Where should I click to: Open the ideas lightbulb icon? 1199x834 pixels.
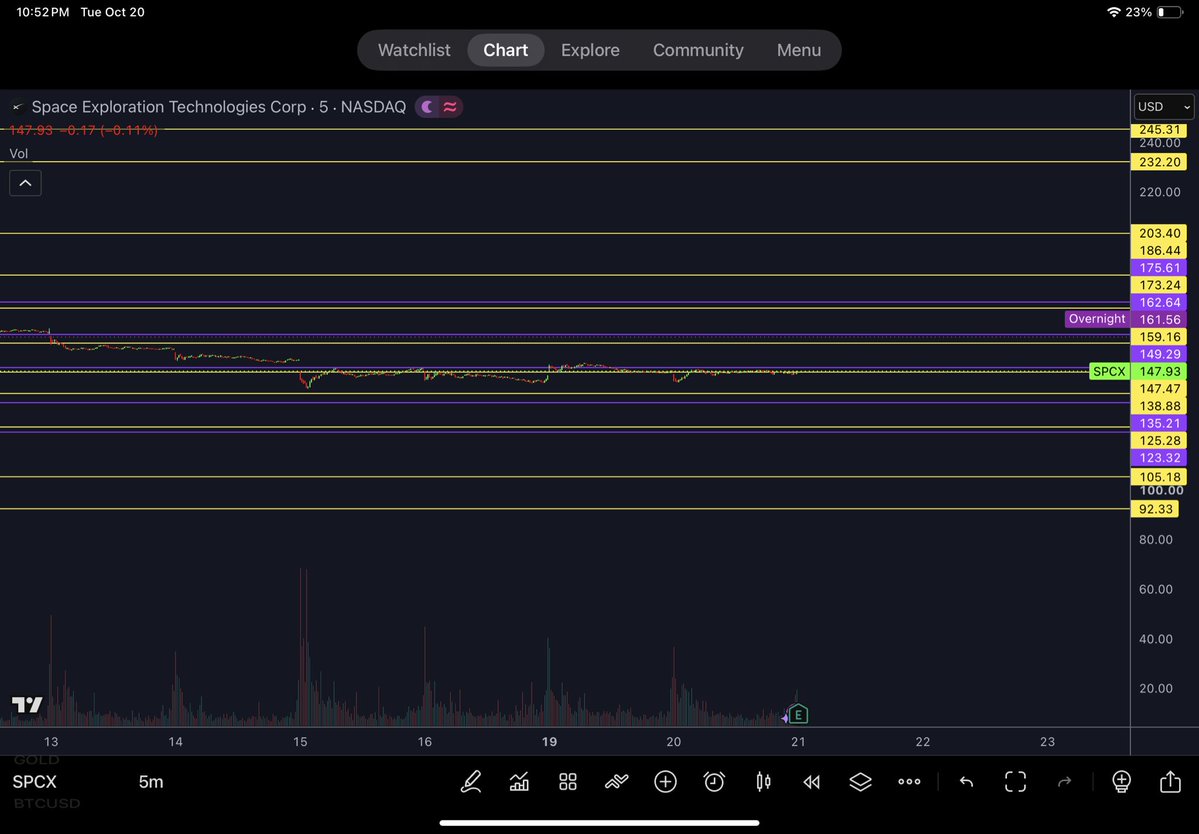tap(1121, 782)
